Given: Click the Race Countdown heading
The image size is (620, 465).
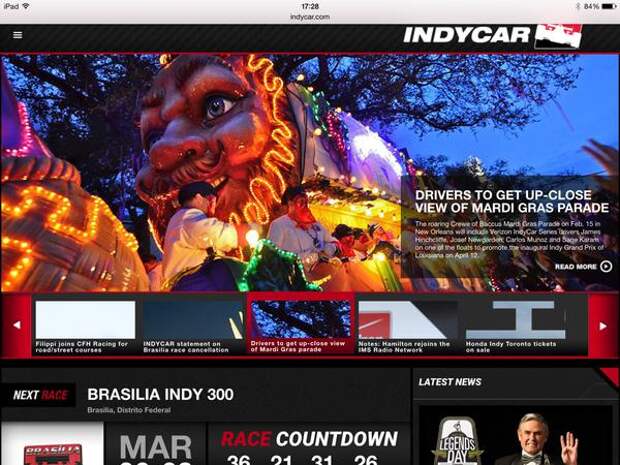Looking at the screenshot, I should pyautogui.click(x=309, y=439).
